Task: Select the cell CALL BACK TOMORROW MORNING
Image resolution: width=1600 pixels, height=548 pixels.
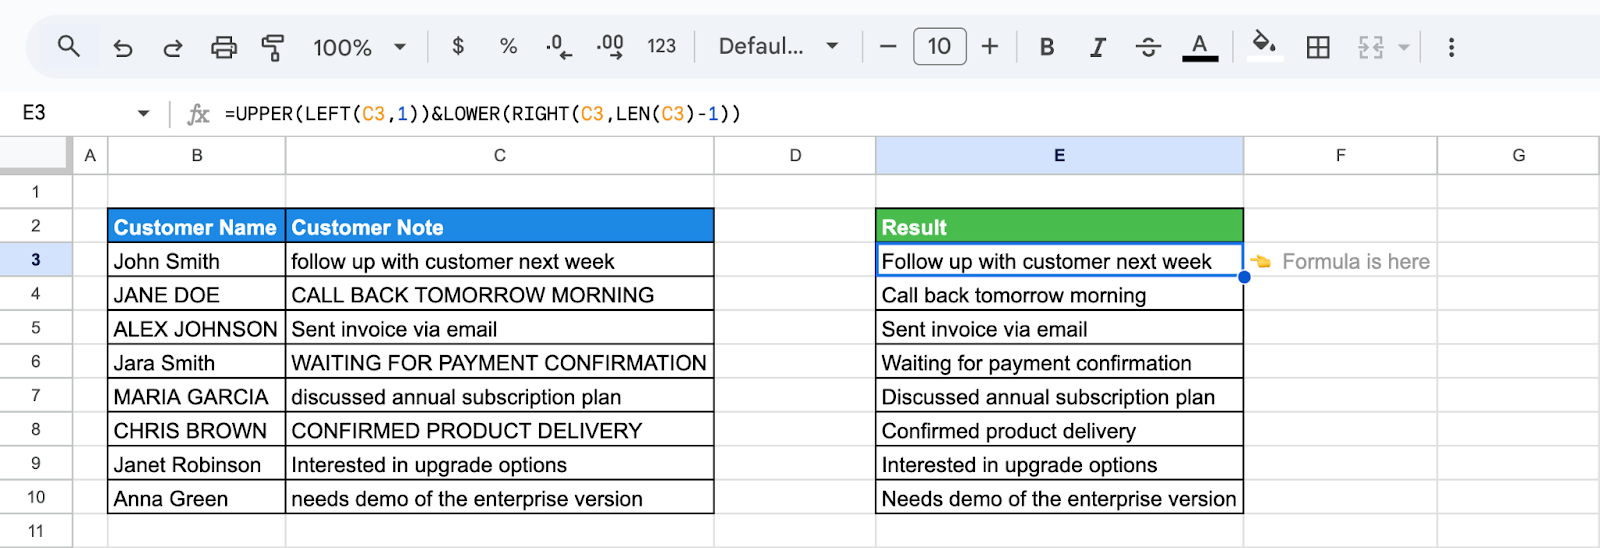Action: click(x=500, y=295)
